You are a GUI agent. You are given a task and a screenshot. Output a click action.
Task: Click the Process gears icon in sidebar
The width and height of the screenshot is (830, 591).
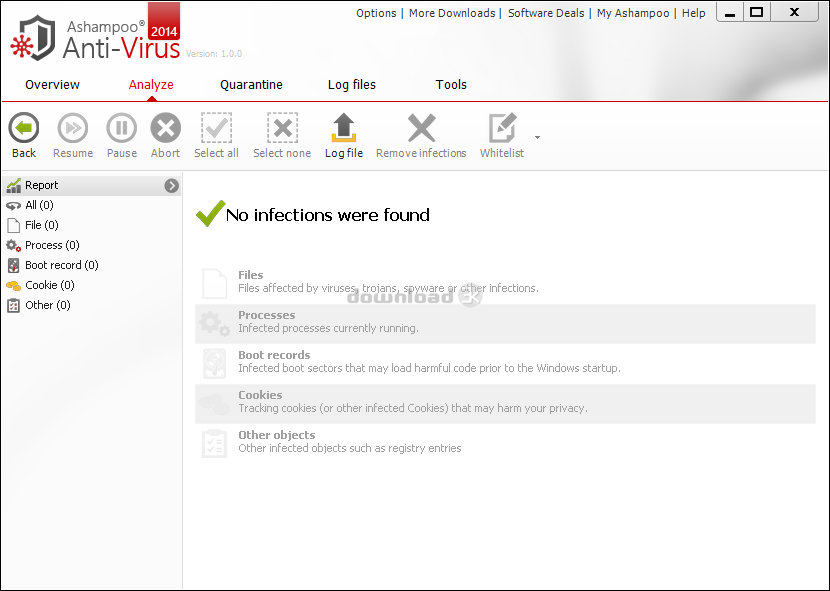point(14,245)
